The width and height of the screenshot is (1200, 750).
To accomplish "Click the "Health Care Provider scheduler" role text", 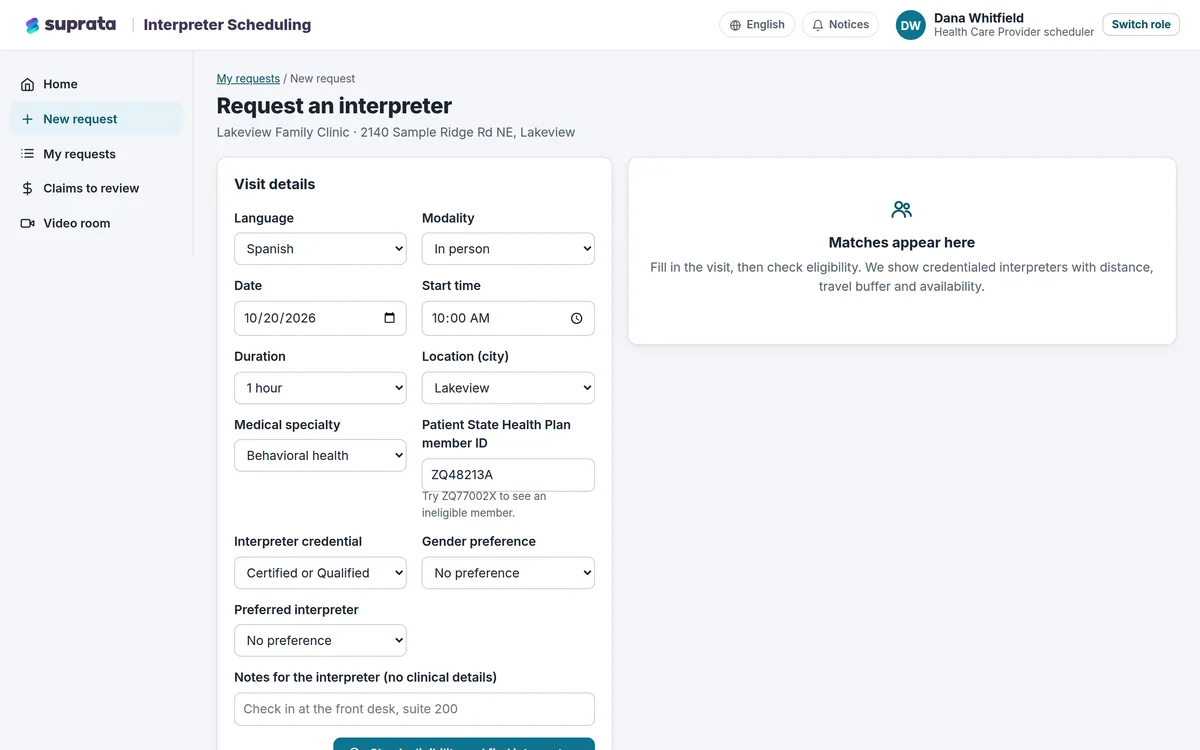I will [1014, 33].
